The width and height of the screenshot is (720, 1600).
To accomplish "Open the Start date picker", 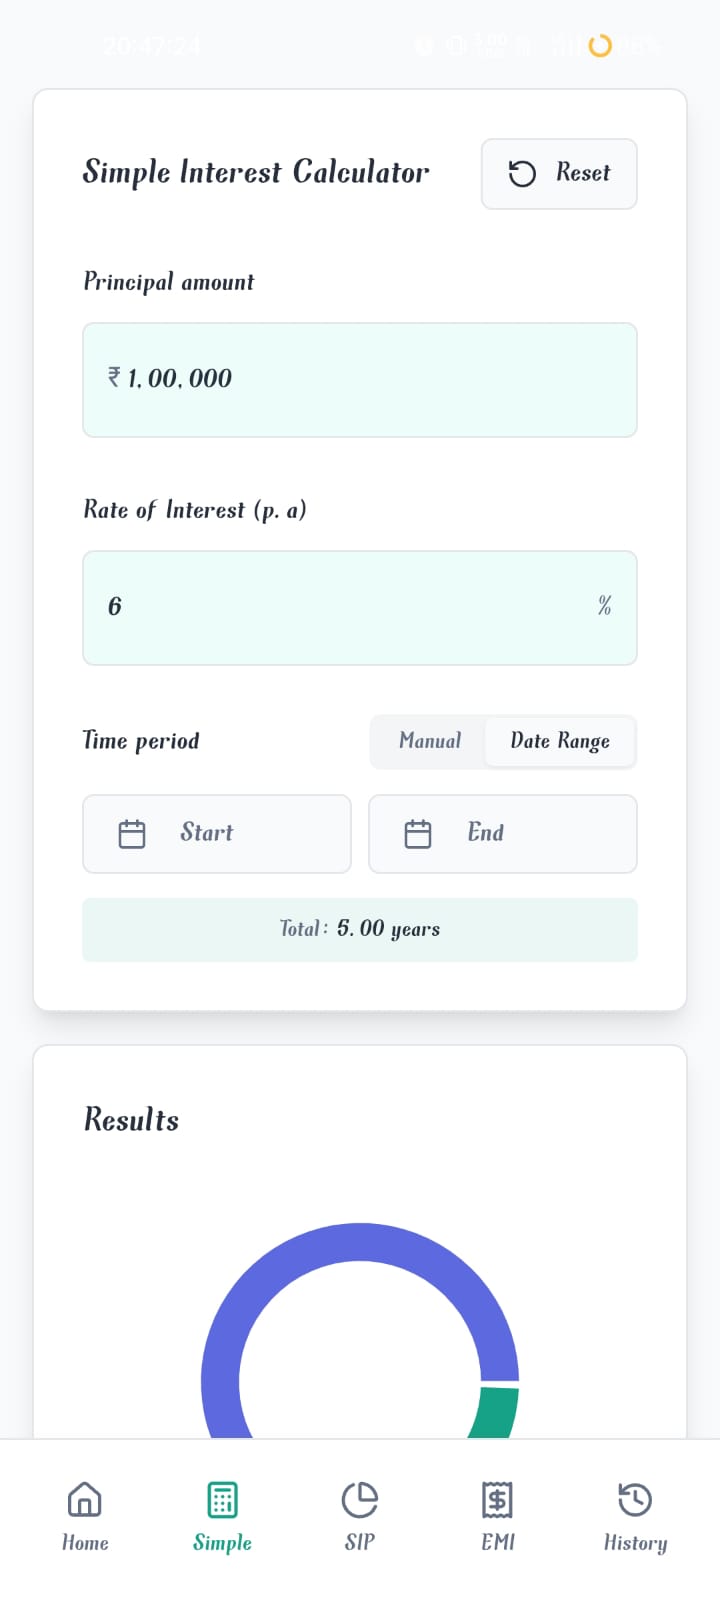I will click(216, 833).
